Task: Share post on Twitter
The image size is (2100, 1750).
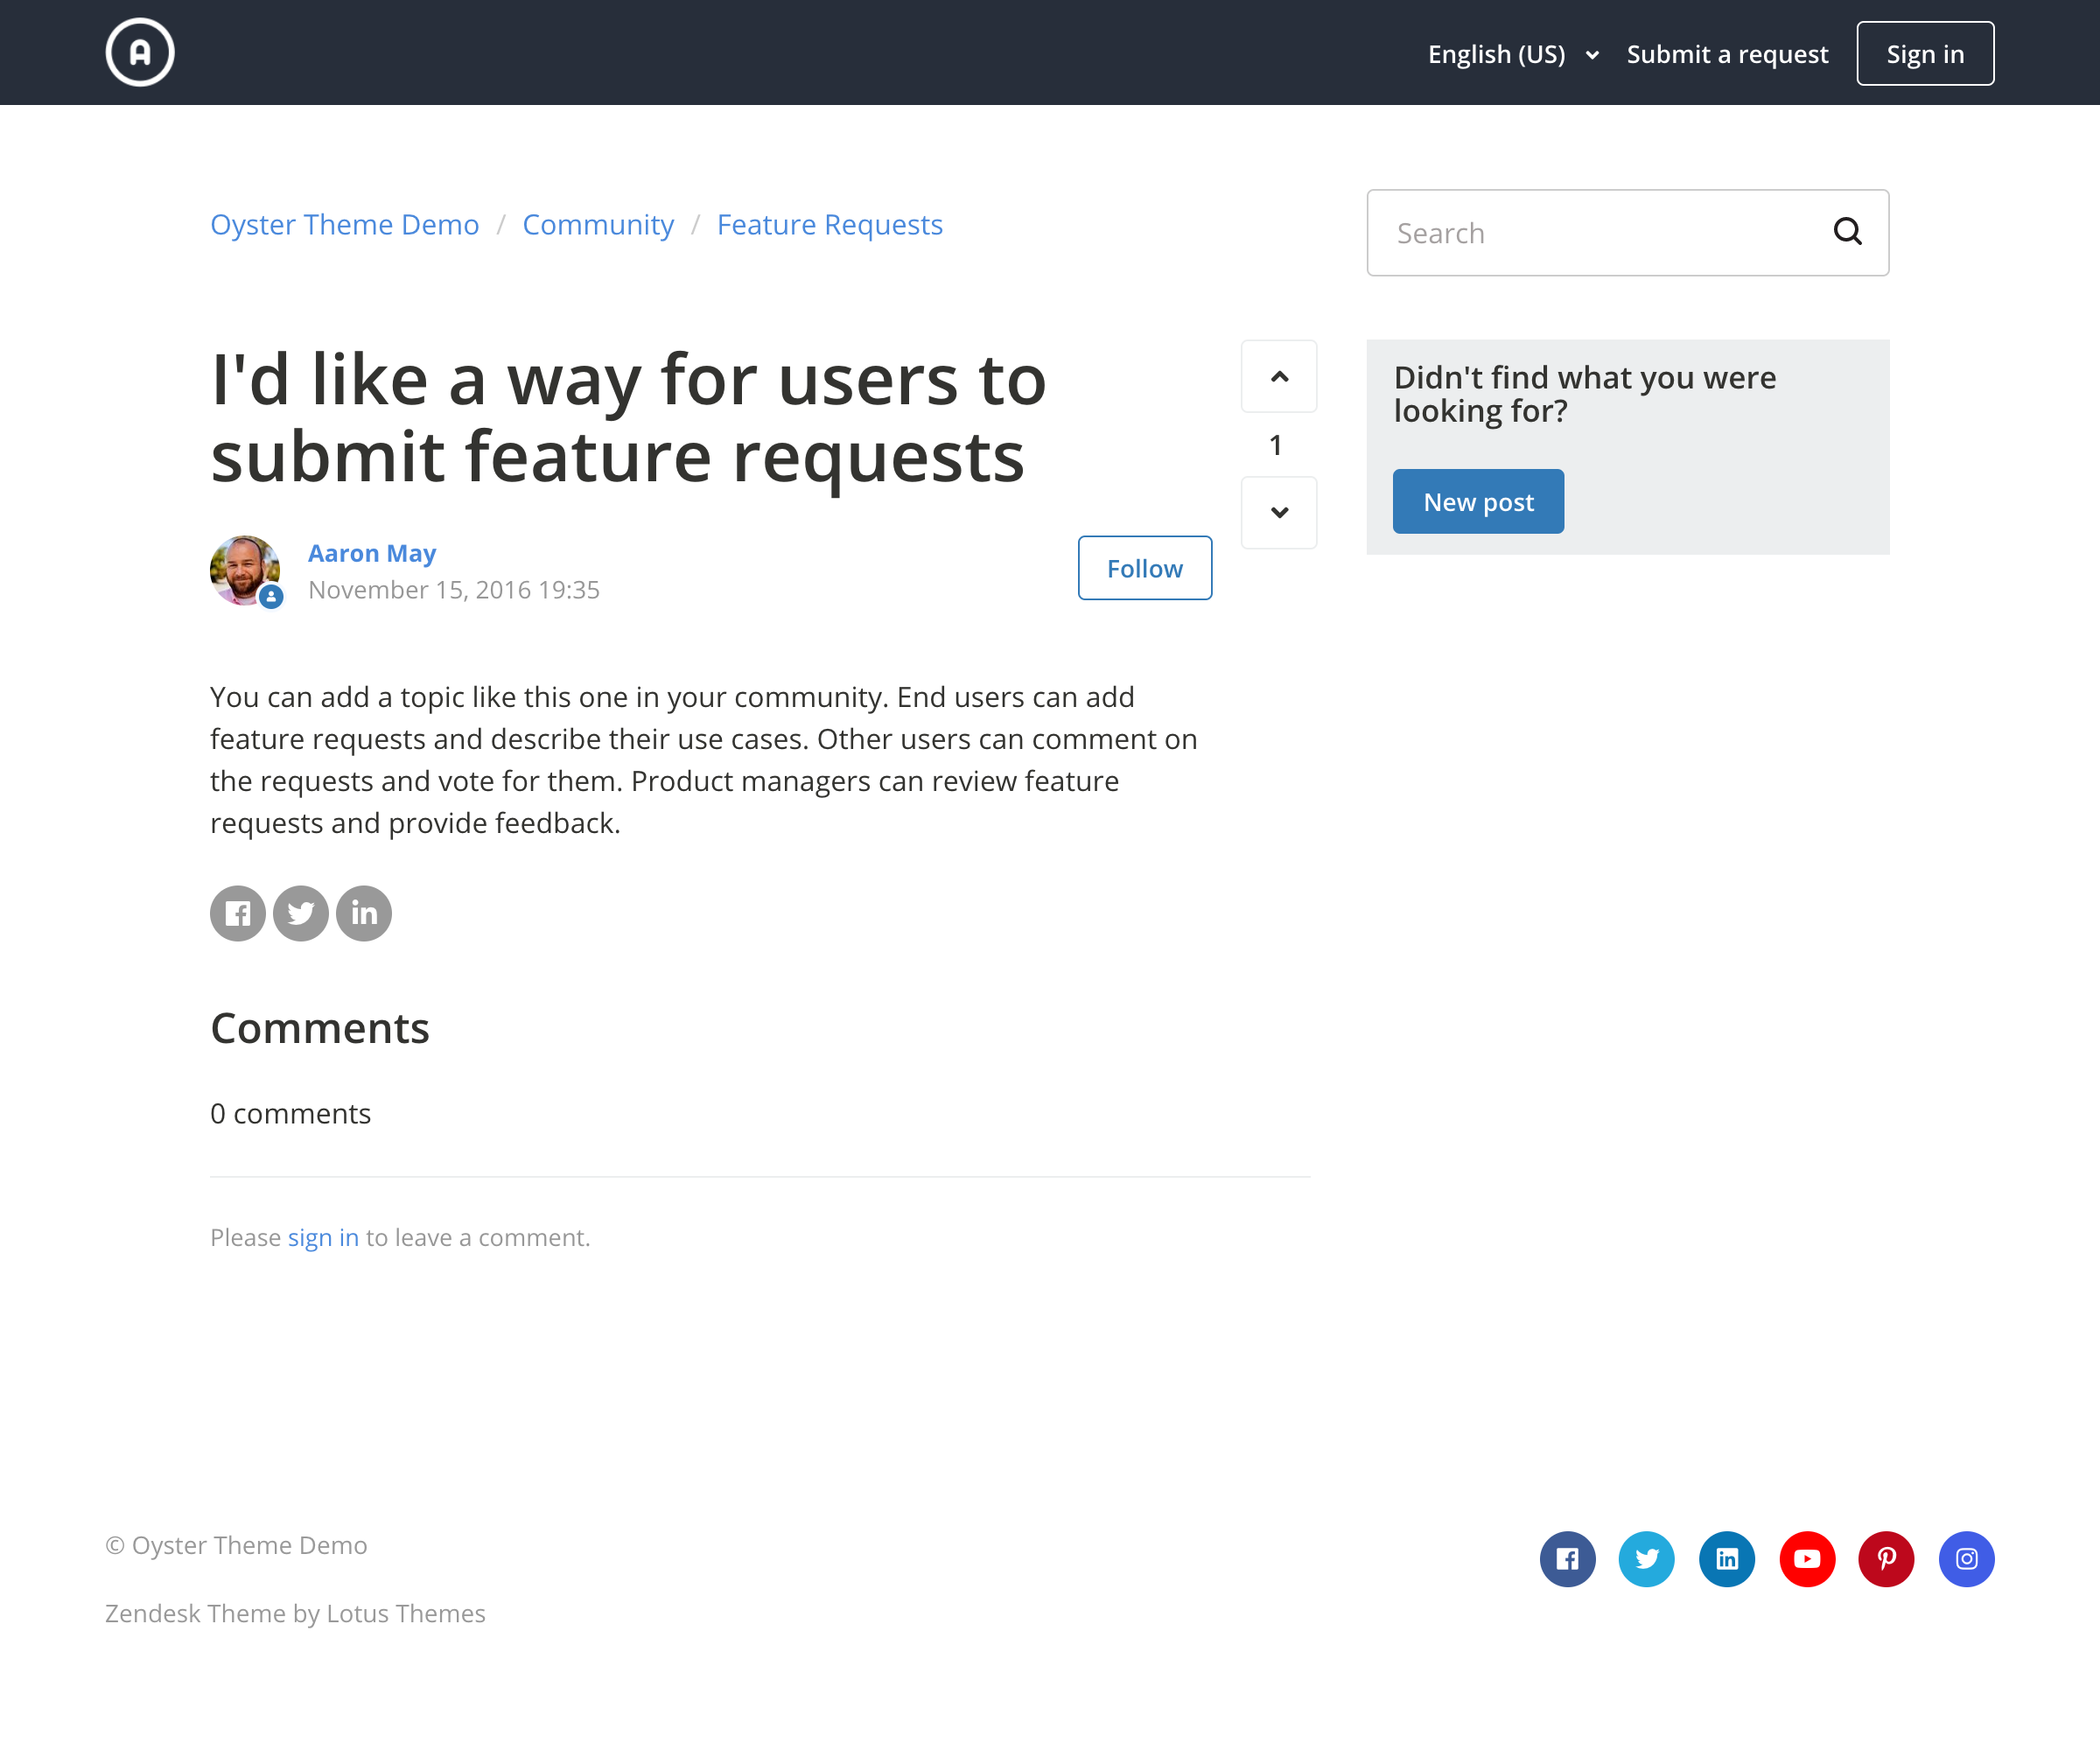Action: [x=300, y=913]
